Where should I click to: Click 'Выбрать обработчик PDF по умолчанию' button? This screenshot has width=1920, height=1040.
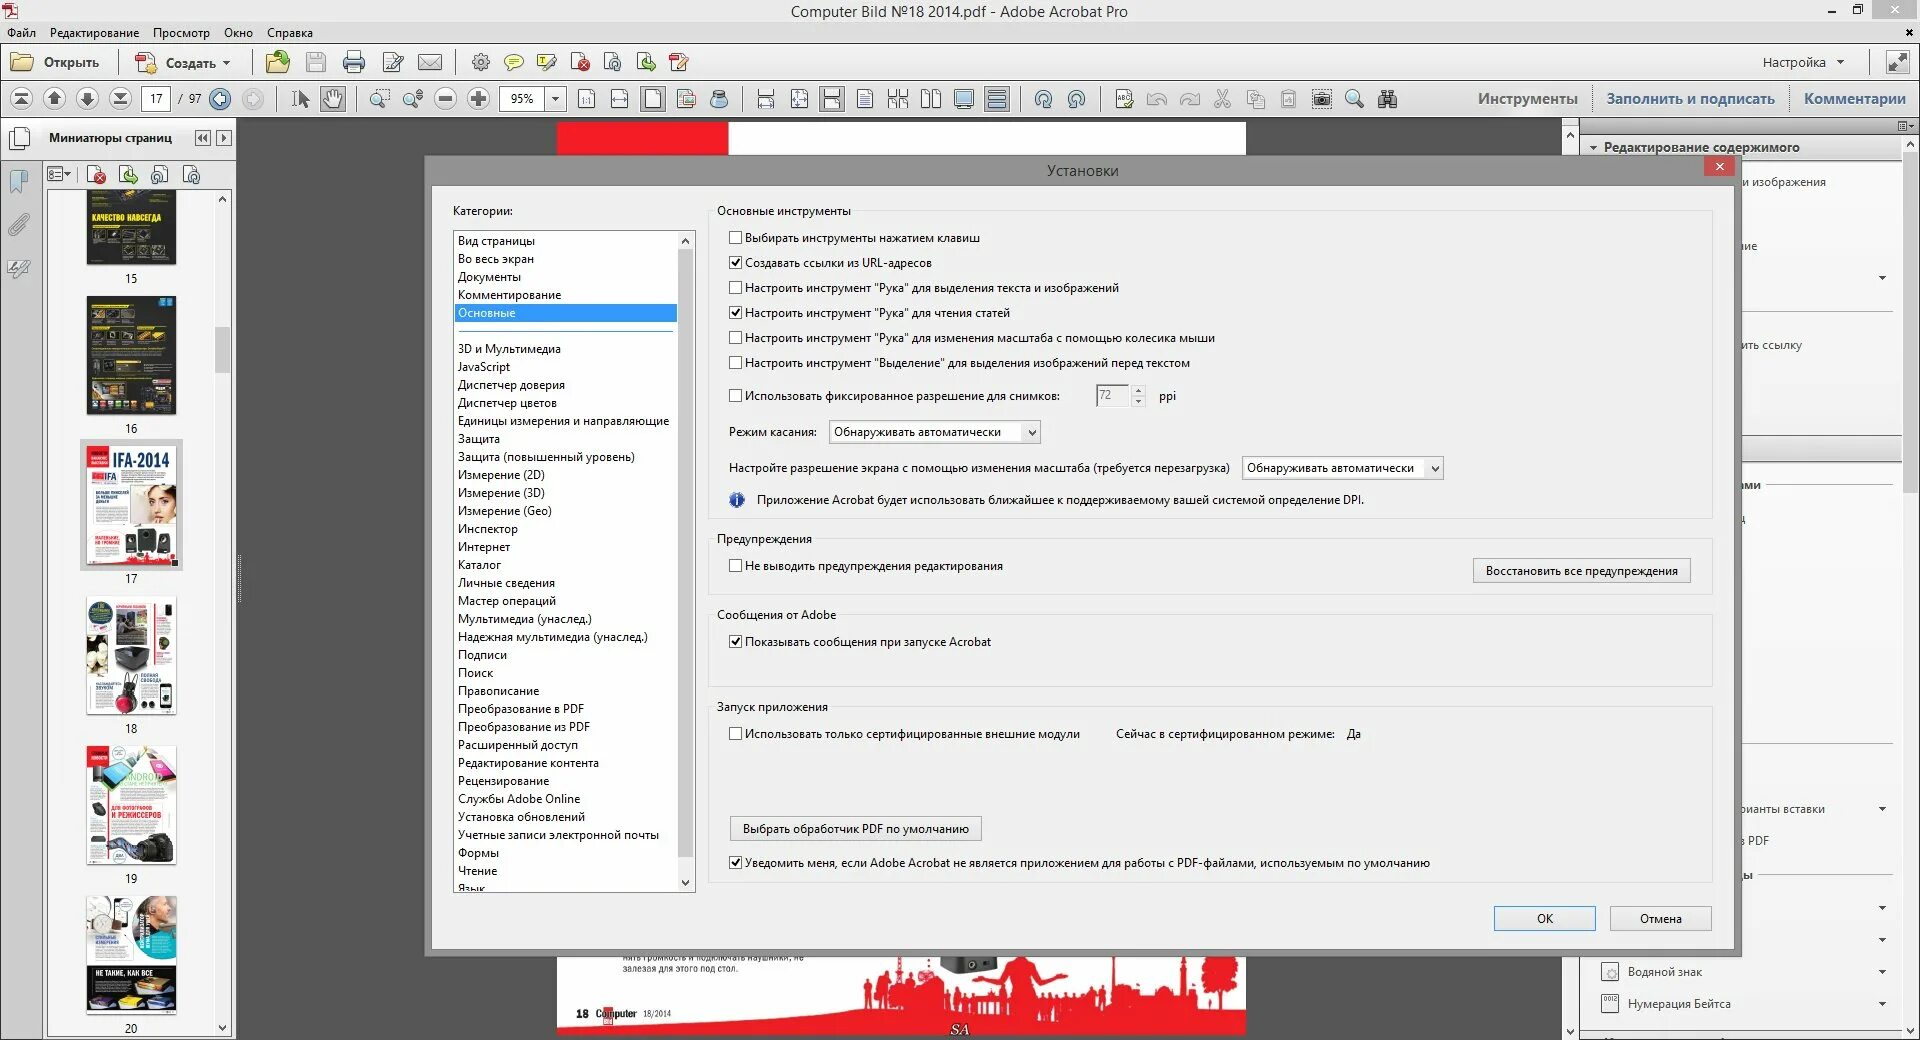coord(856,829)
